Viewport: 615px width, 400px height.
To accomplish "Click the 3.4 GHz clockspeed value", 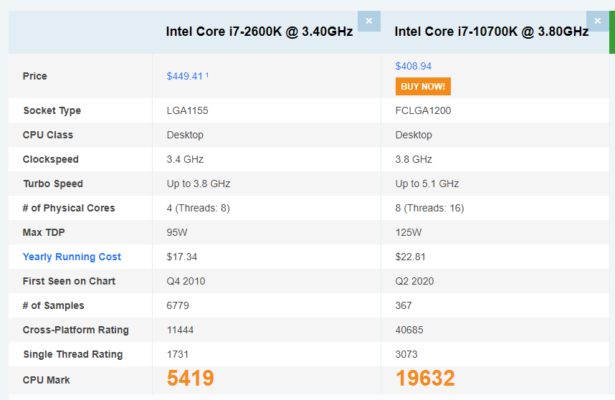I will pyautogui.click(x=185, y=159).
